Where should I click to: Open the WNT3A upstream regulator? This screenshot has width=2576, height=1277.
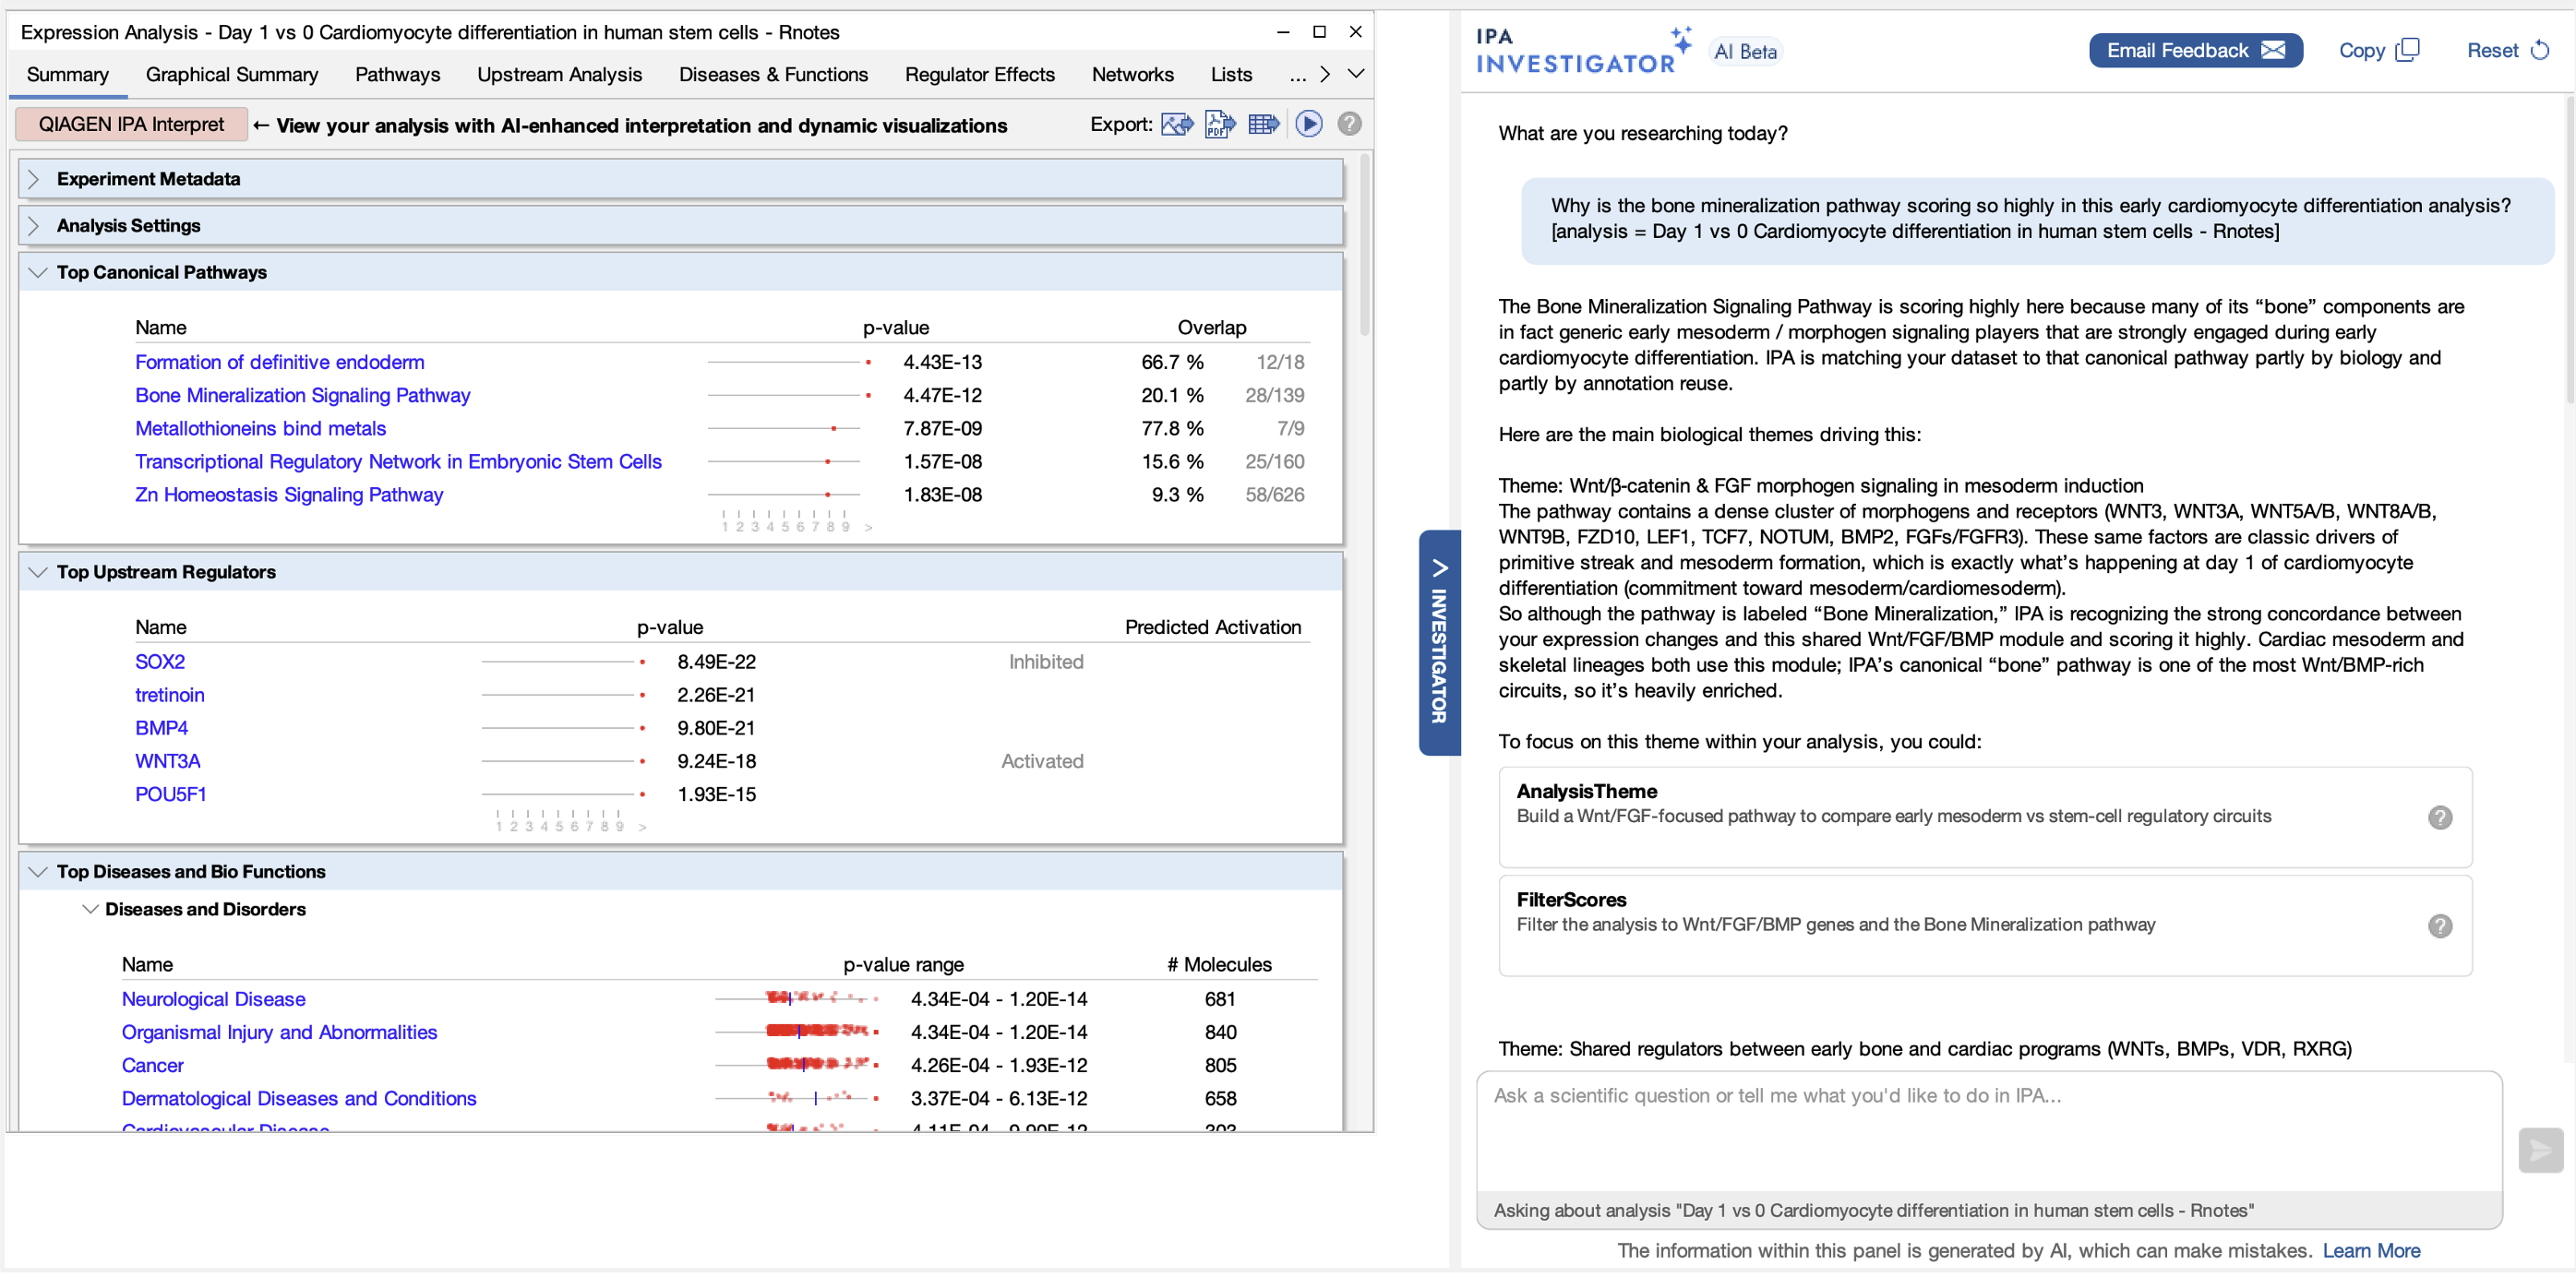click(168, 762)
